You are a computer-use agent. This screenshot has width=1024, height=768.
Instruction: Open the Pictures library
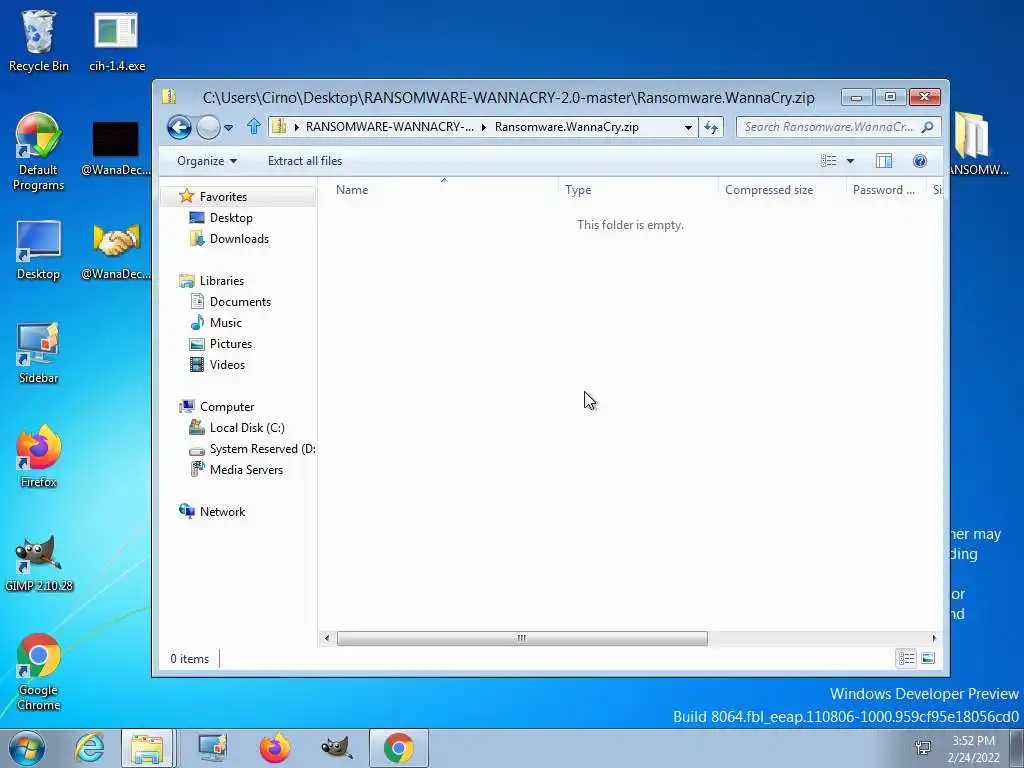coord(231,344)
